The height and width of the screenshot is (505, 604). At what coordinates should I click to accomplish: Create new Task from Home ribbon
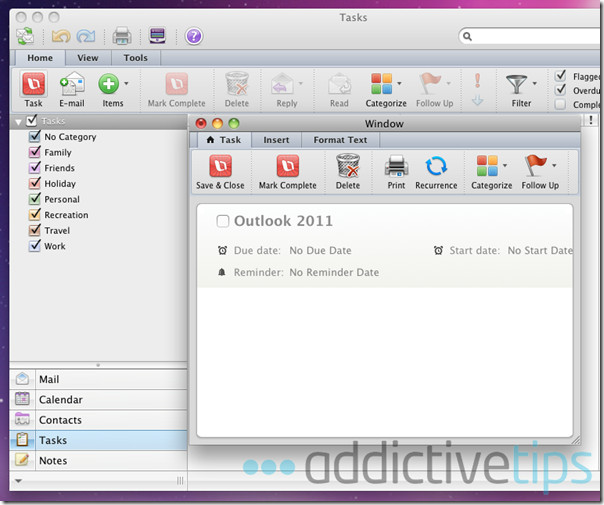pyautogui.click(x=34, y=90)
